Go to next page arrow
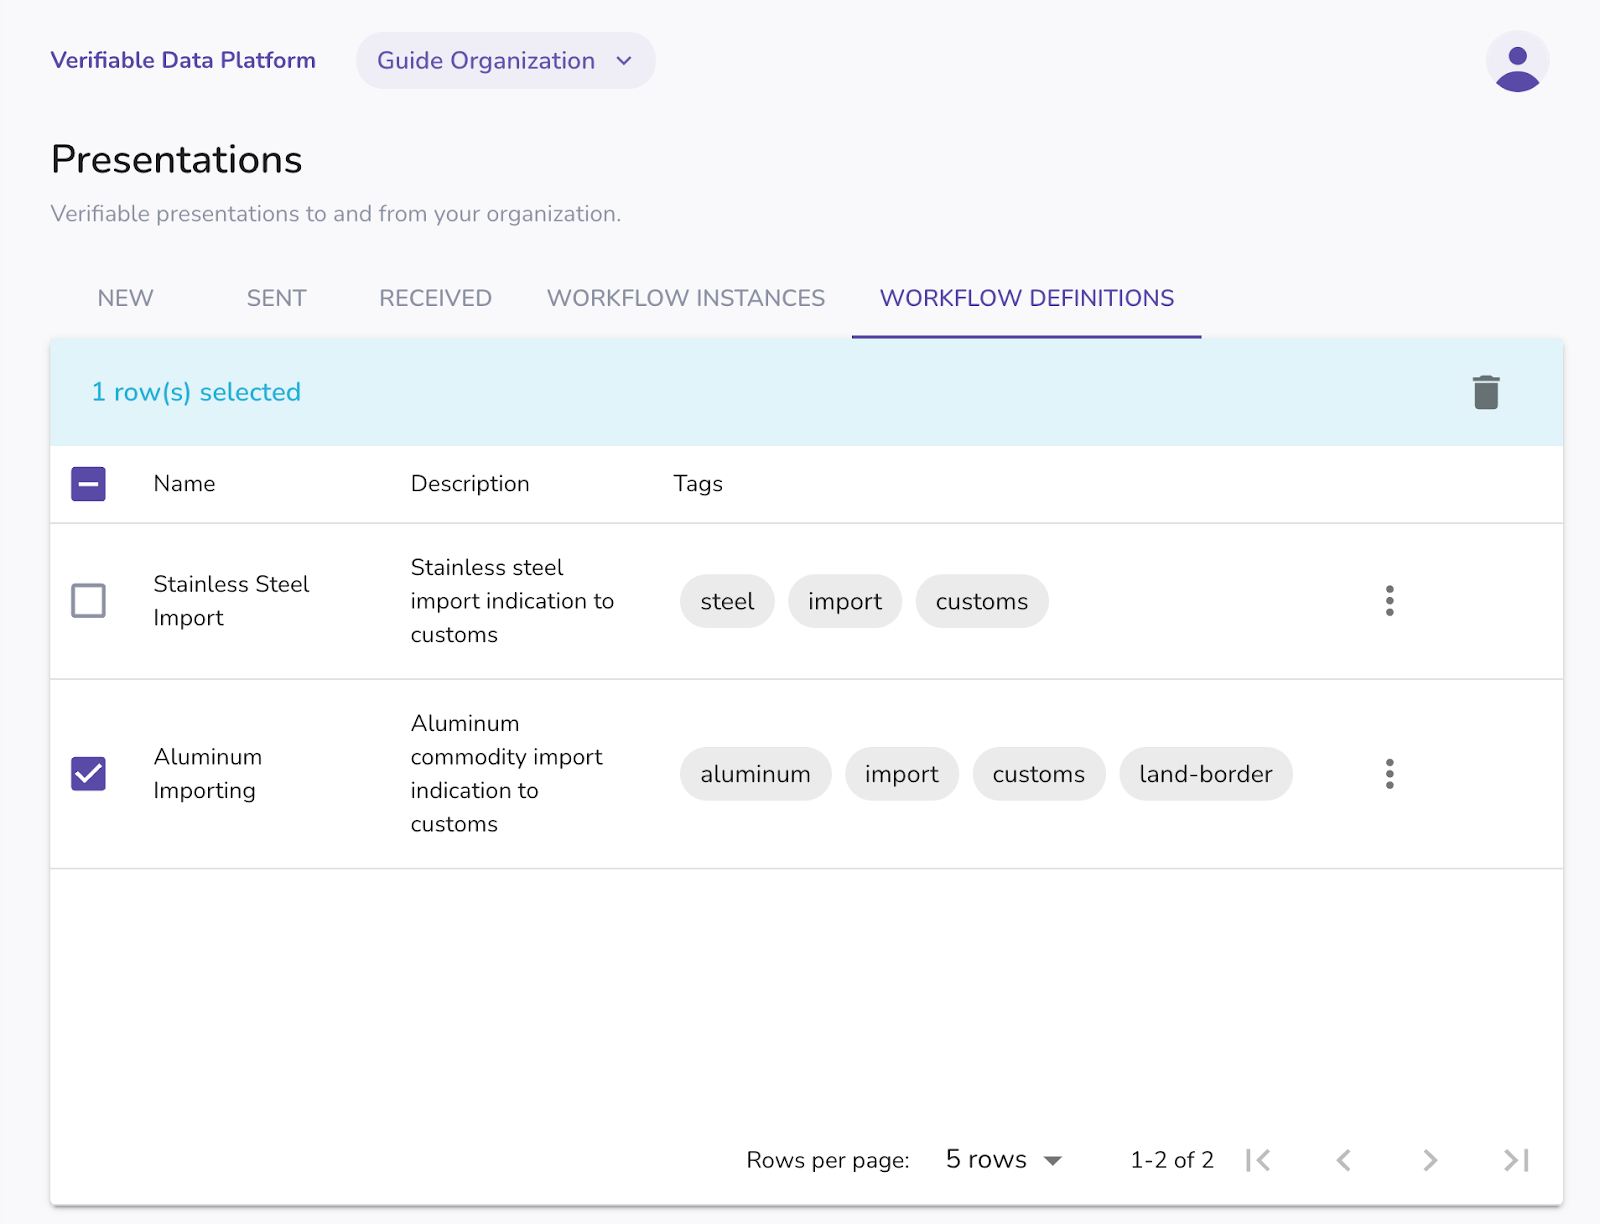 click(x=1430, y=1160)
